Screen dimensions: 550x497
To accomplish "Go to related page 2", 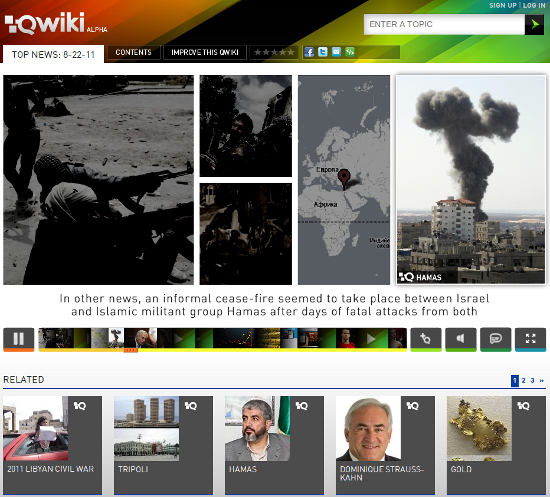I will tap(523, 381).
